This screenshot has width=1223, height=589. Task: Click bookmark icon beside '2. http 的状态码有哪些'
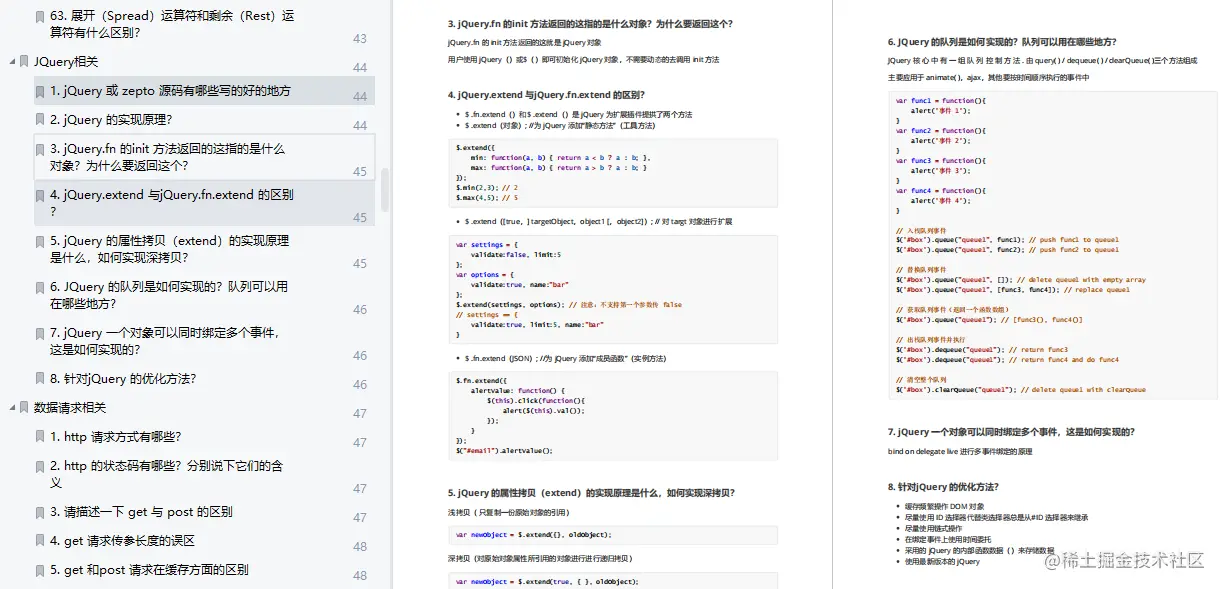click(x=39, y=466)
